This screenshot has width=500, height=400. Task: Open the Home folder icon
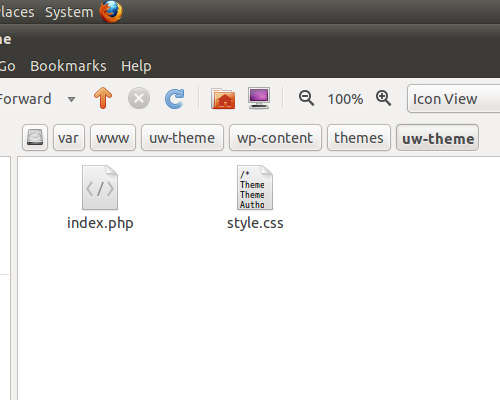pos(223,98)
